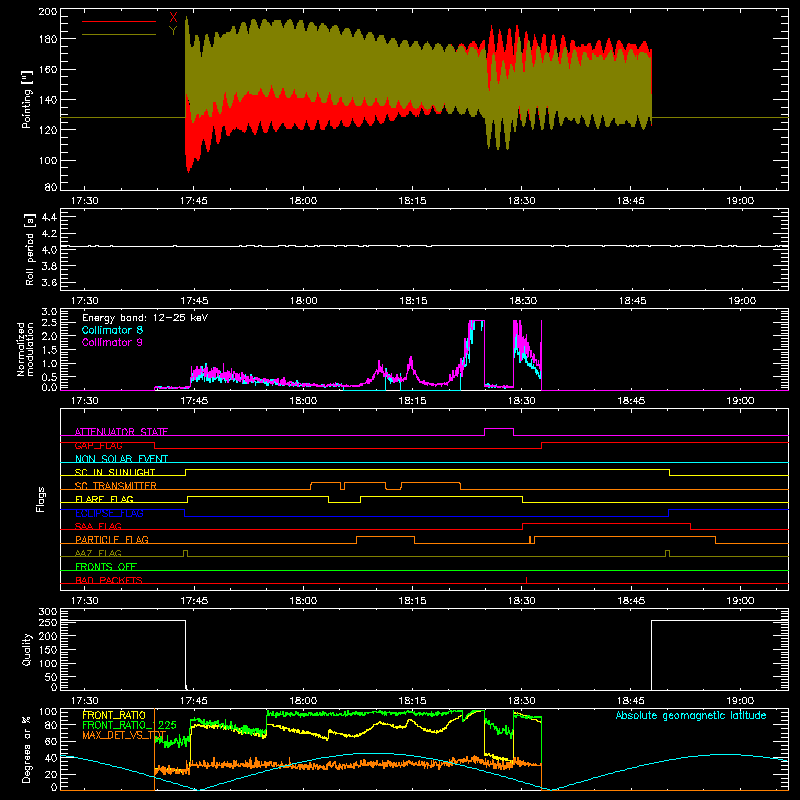Click the olive Y legend line sample
This screenshot has width=800, height=800.
tap(119, 34)
